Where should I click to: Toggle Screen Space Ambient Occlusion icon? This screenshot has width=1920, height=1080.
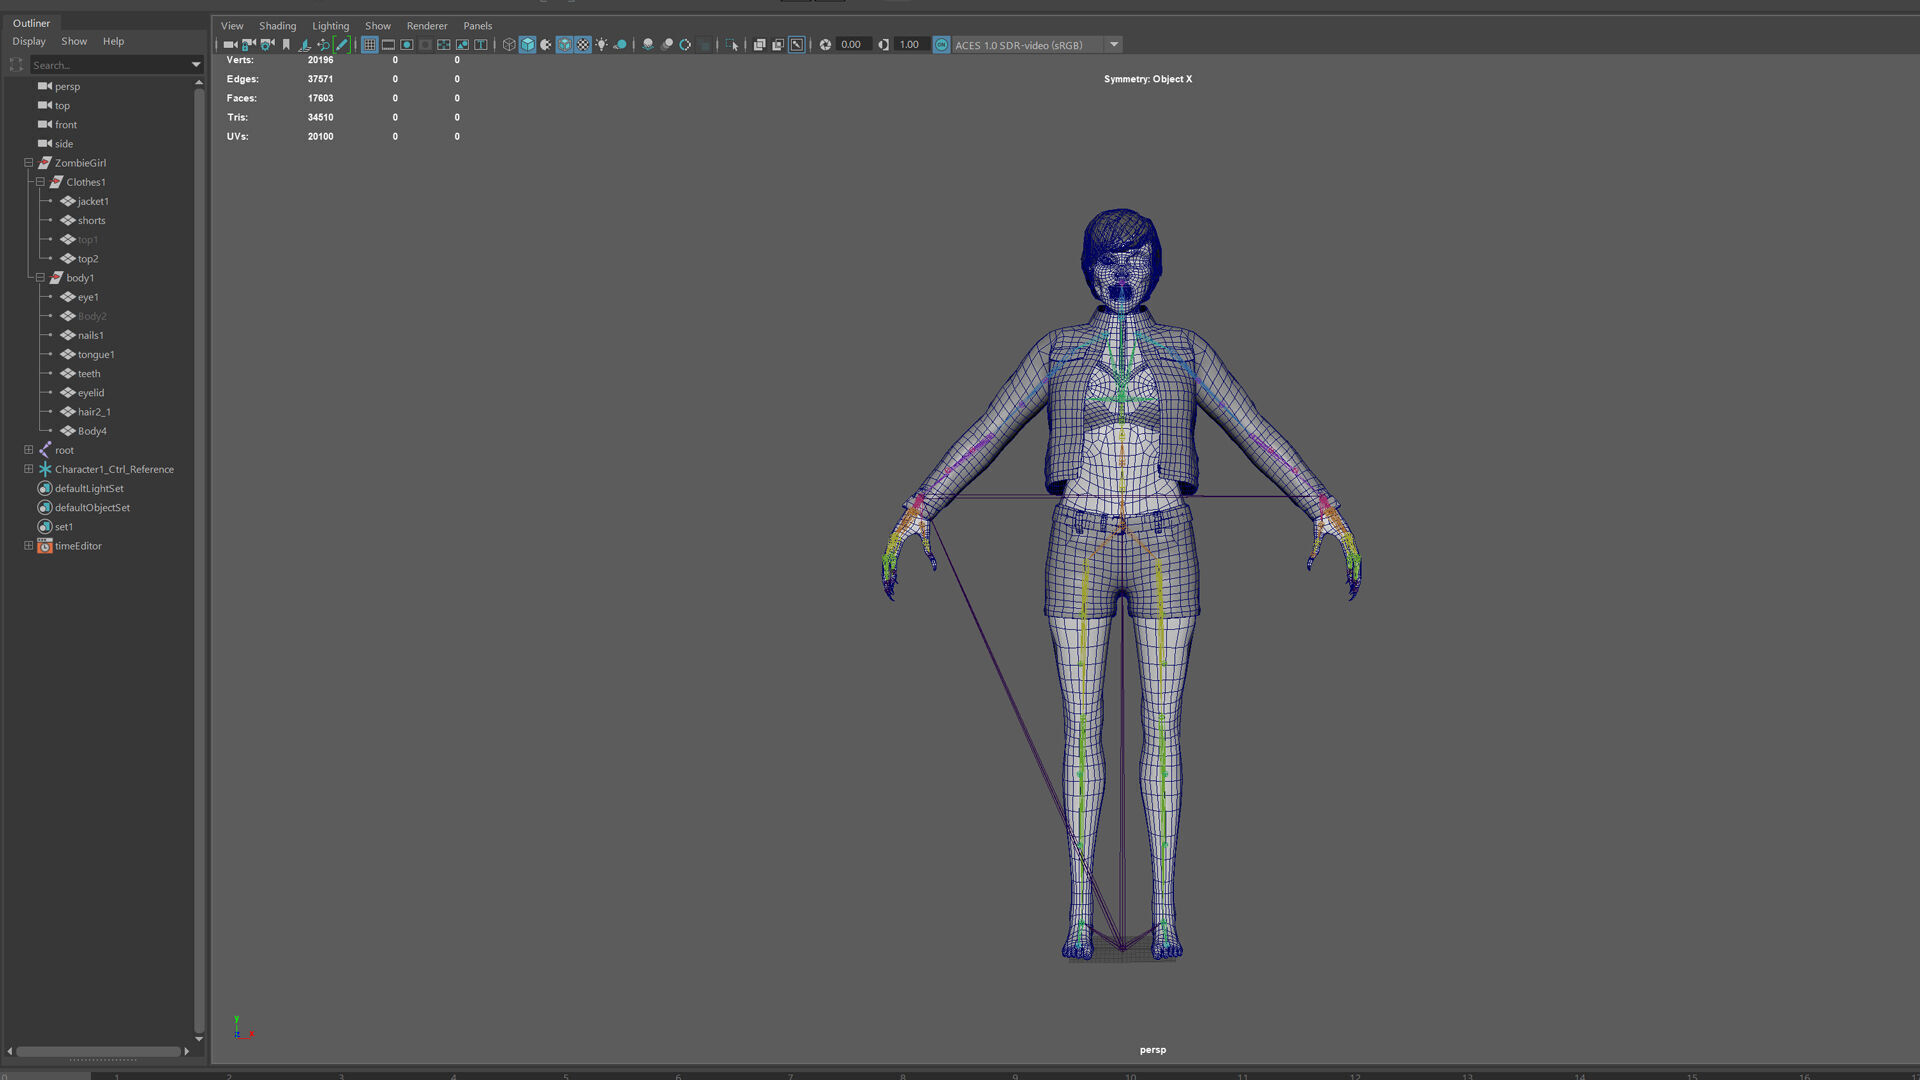coord(648,45)
